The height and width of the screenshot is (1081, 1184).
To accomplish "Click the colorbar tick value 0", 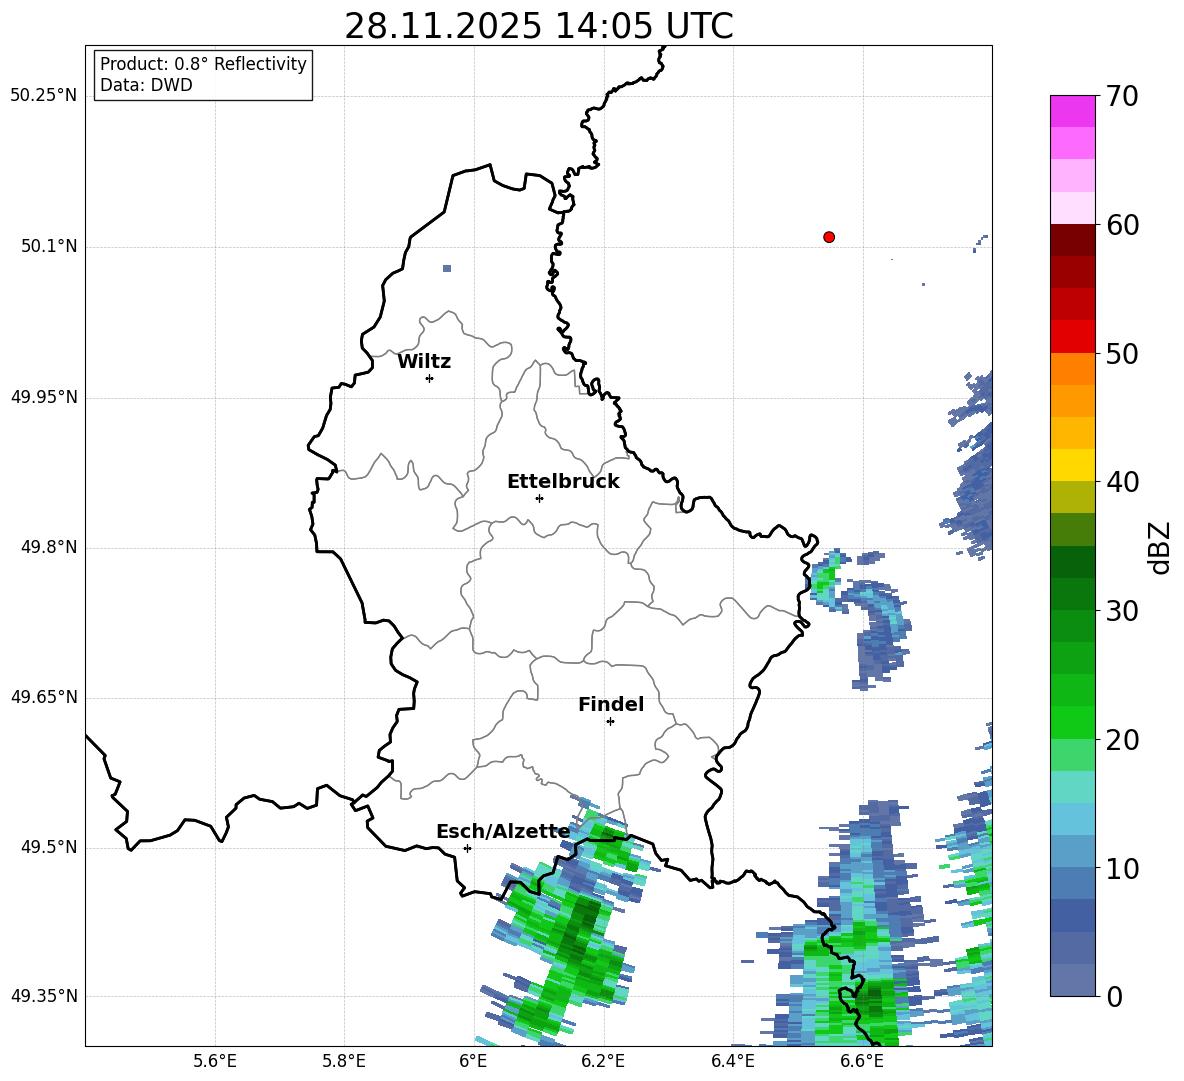I will (x=1114, y=997).
